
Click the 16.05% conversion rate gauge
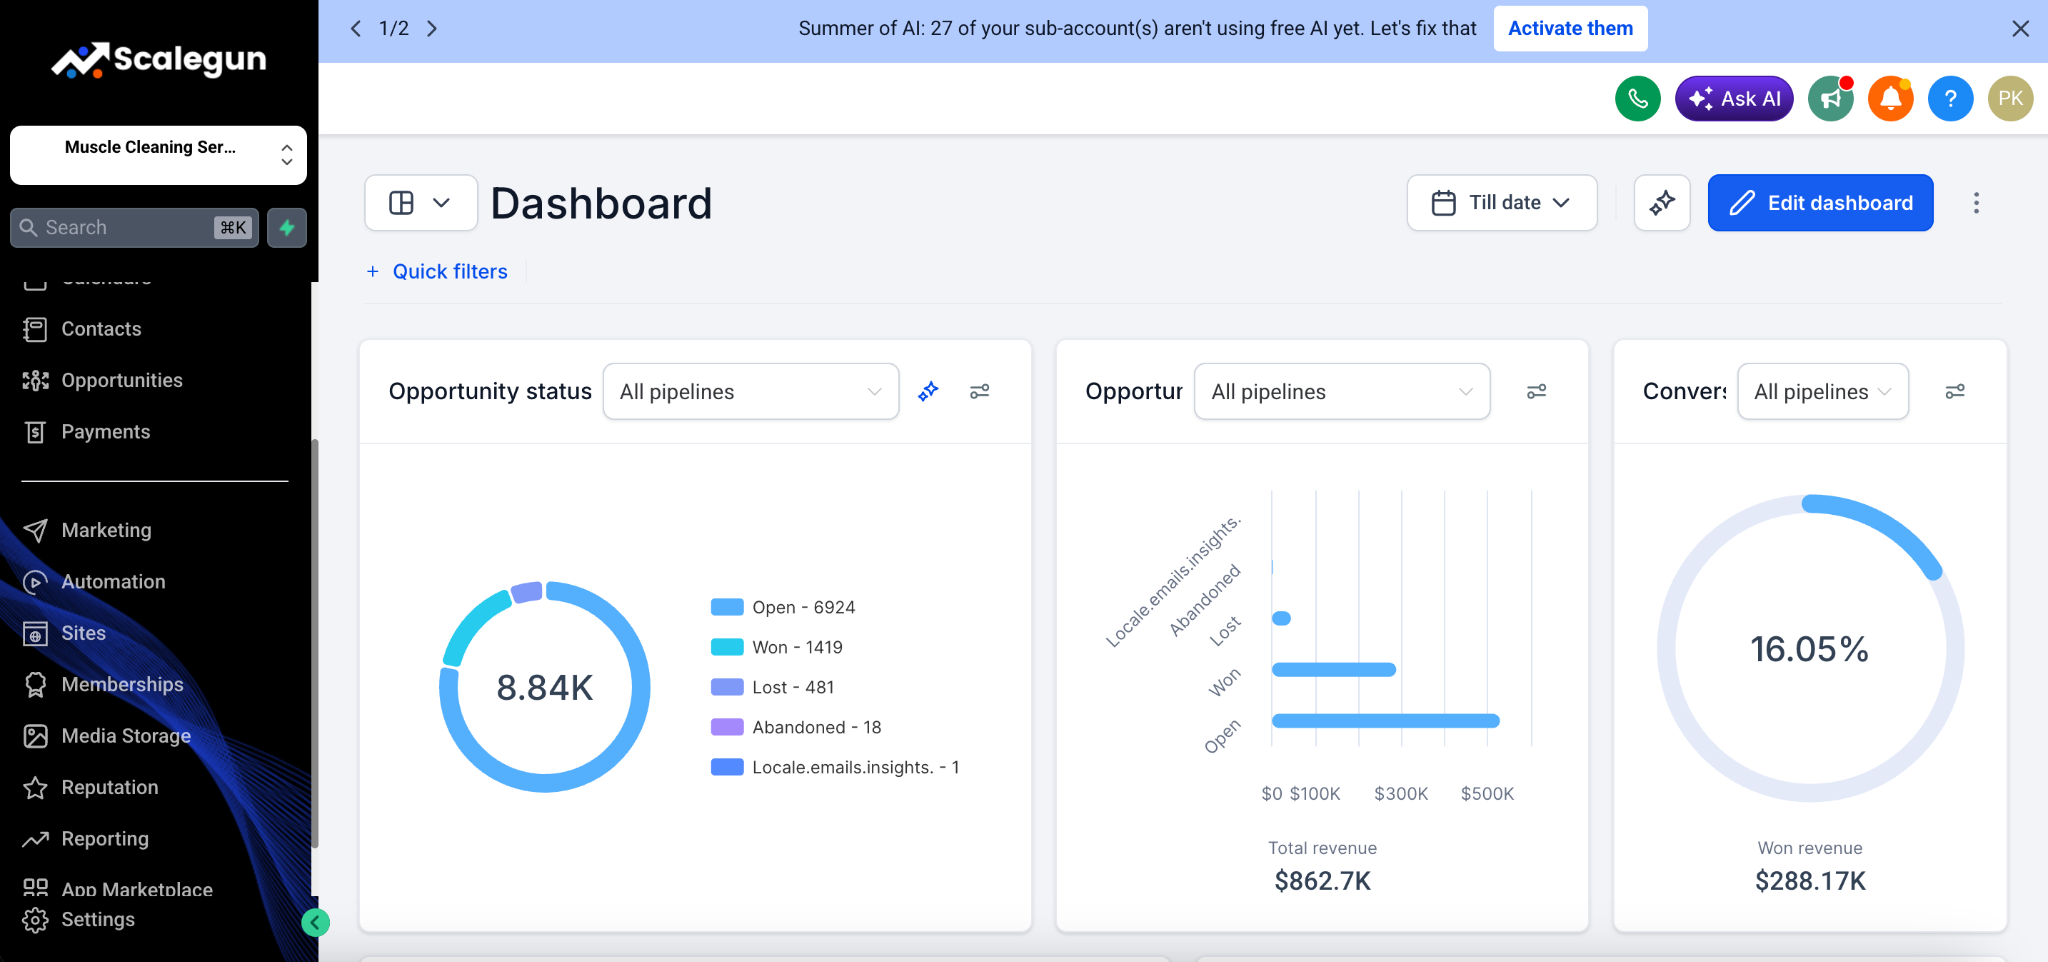coord(1809,649)
